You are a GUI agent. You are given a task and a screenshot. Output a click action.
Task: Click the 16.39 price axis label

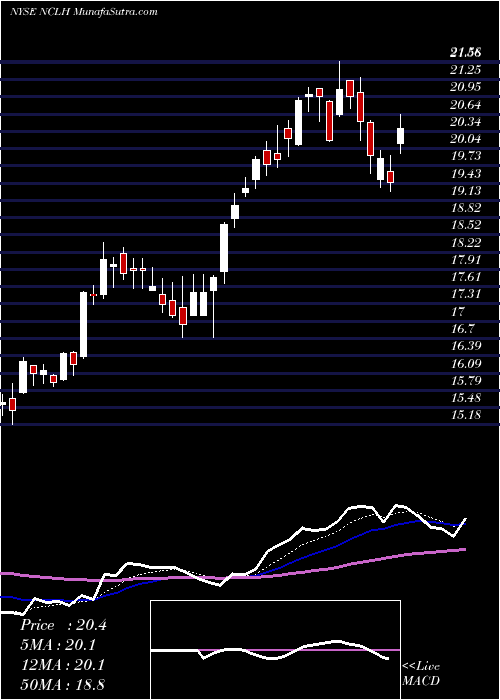(x=466, y=346)
